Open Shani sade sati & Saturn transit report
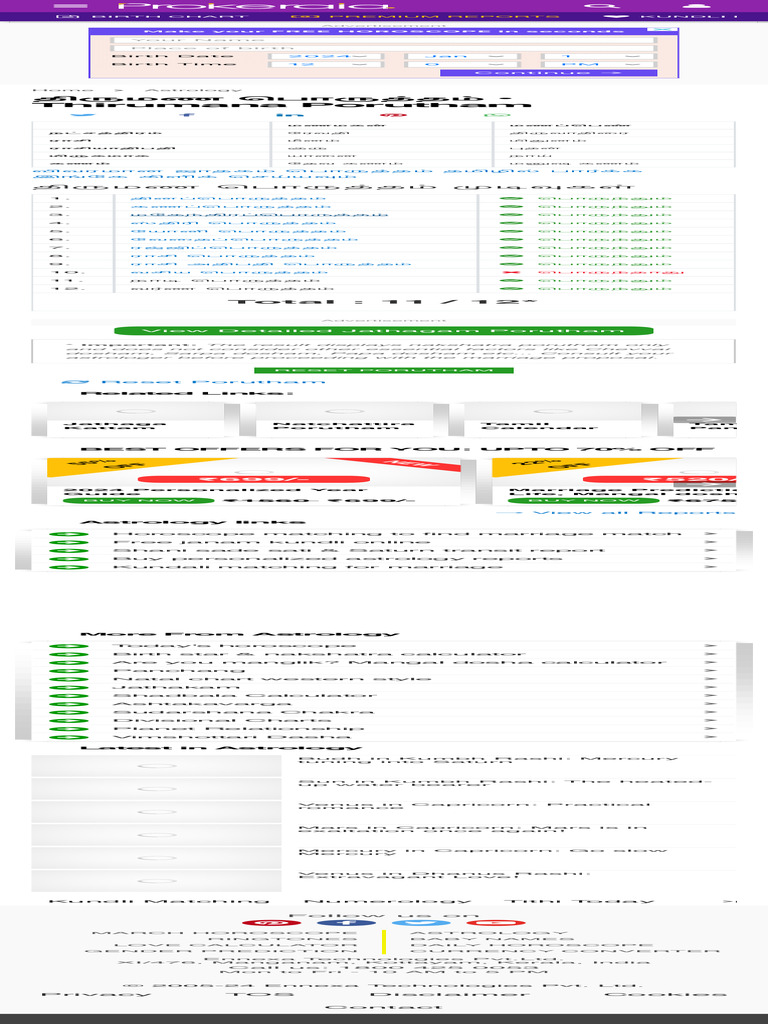Image resolution: width=768 pixels, height=1024 pixels. [359, 550]
